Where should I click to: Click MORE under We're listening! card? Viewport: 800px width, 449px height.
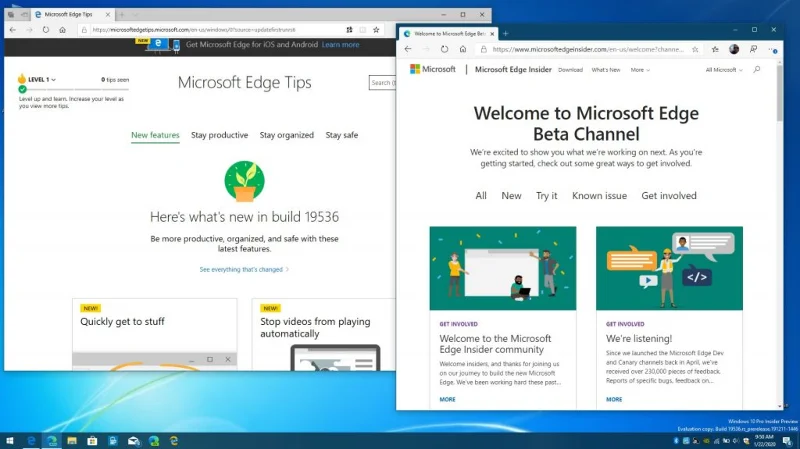pos(614,400)
